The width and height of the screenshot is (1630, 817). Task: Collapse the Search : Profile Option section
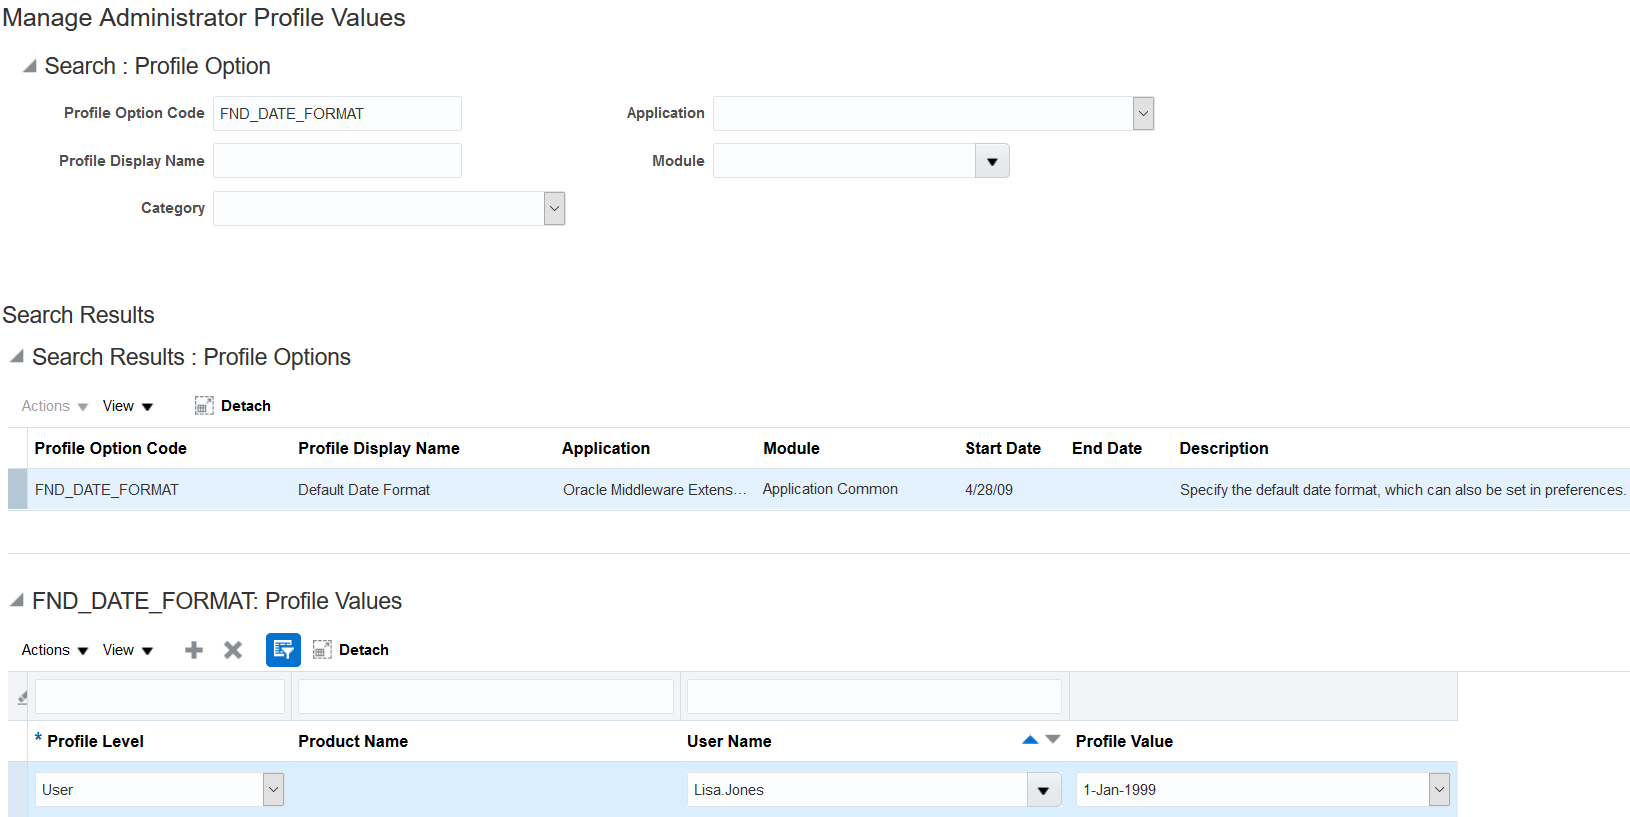tap(30, 66)
